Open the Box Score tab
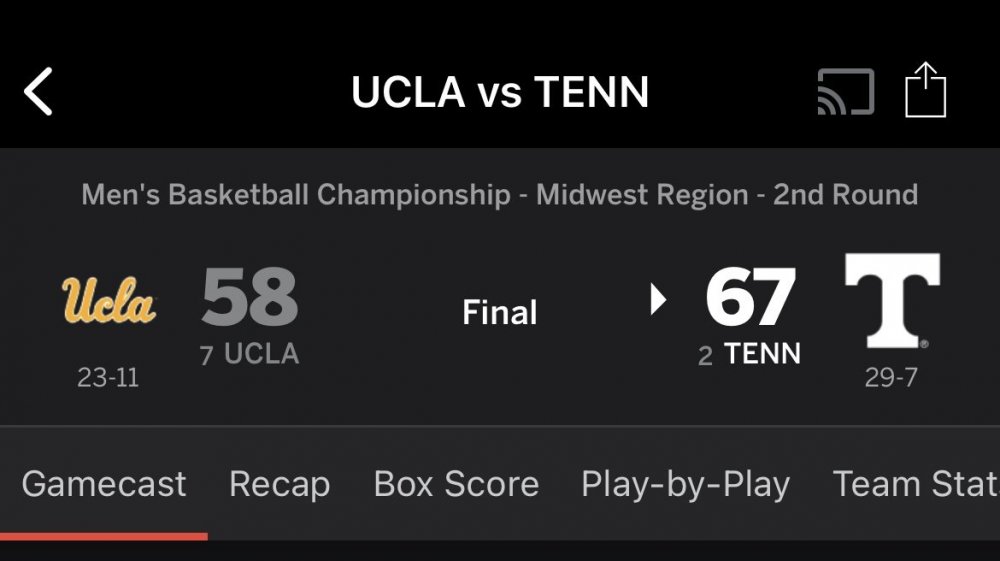The width and height of the screenshot is (1000, 561). [x=456, y=484]
